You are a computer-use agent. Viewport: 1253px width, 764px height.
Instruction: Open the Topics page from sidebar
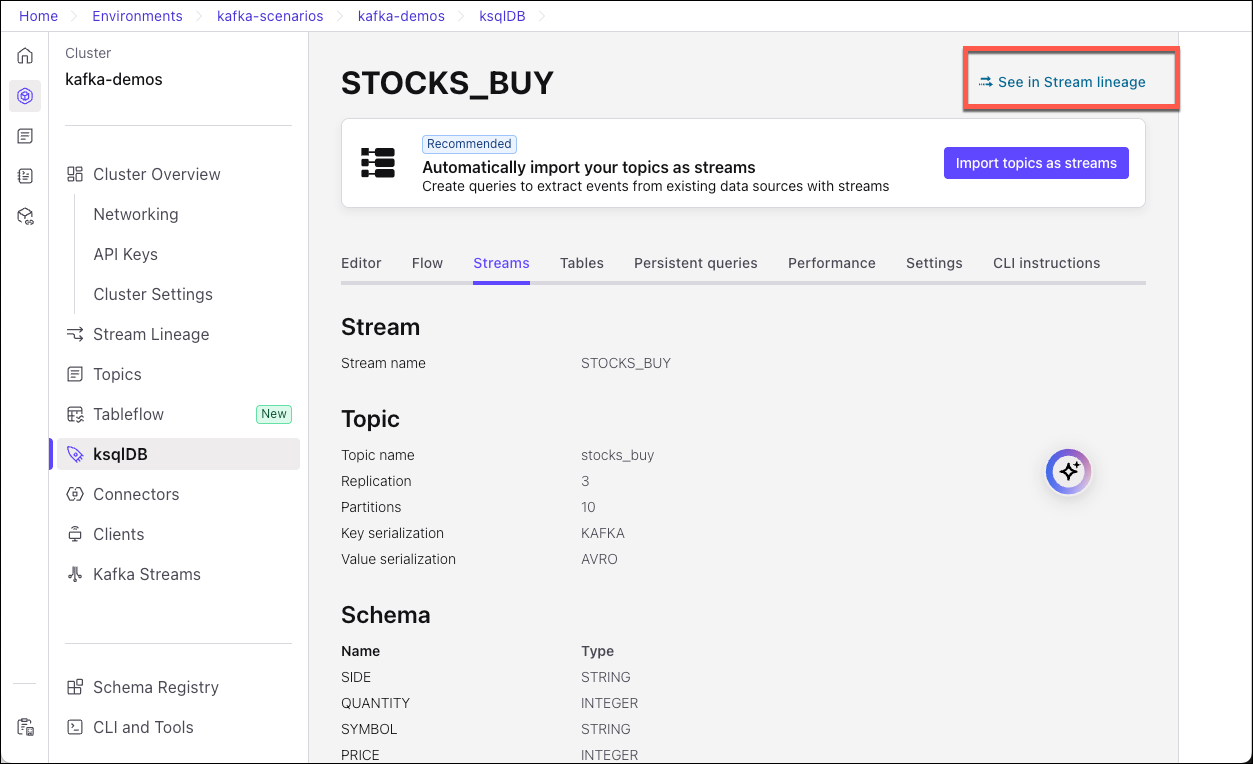117,374
